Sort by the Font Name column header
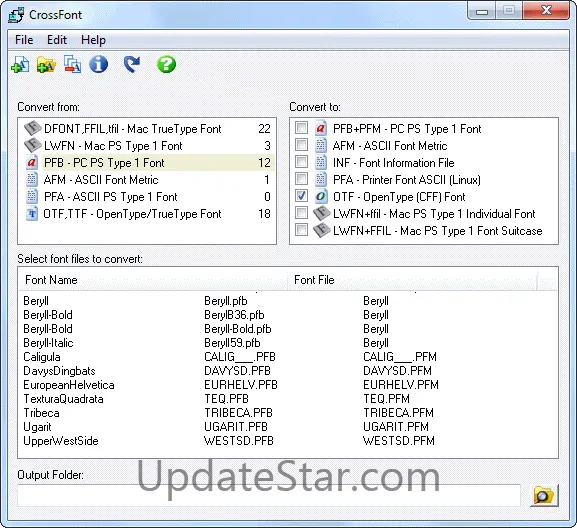The width and height of the screenshot is (577, 528). pyautogui.click(x=153, y=280)
